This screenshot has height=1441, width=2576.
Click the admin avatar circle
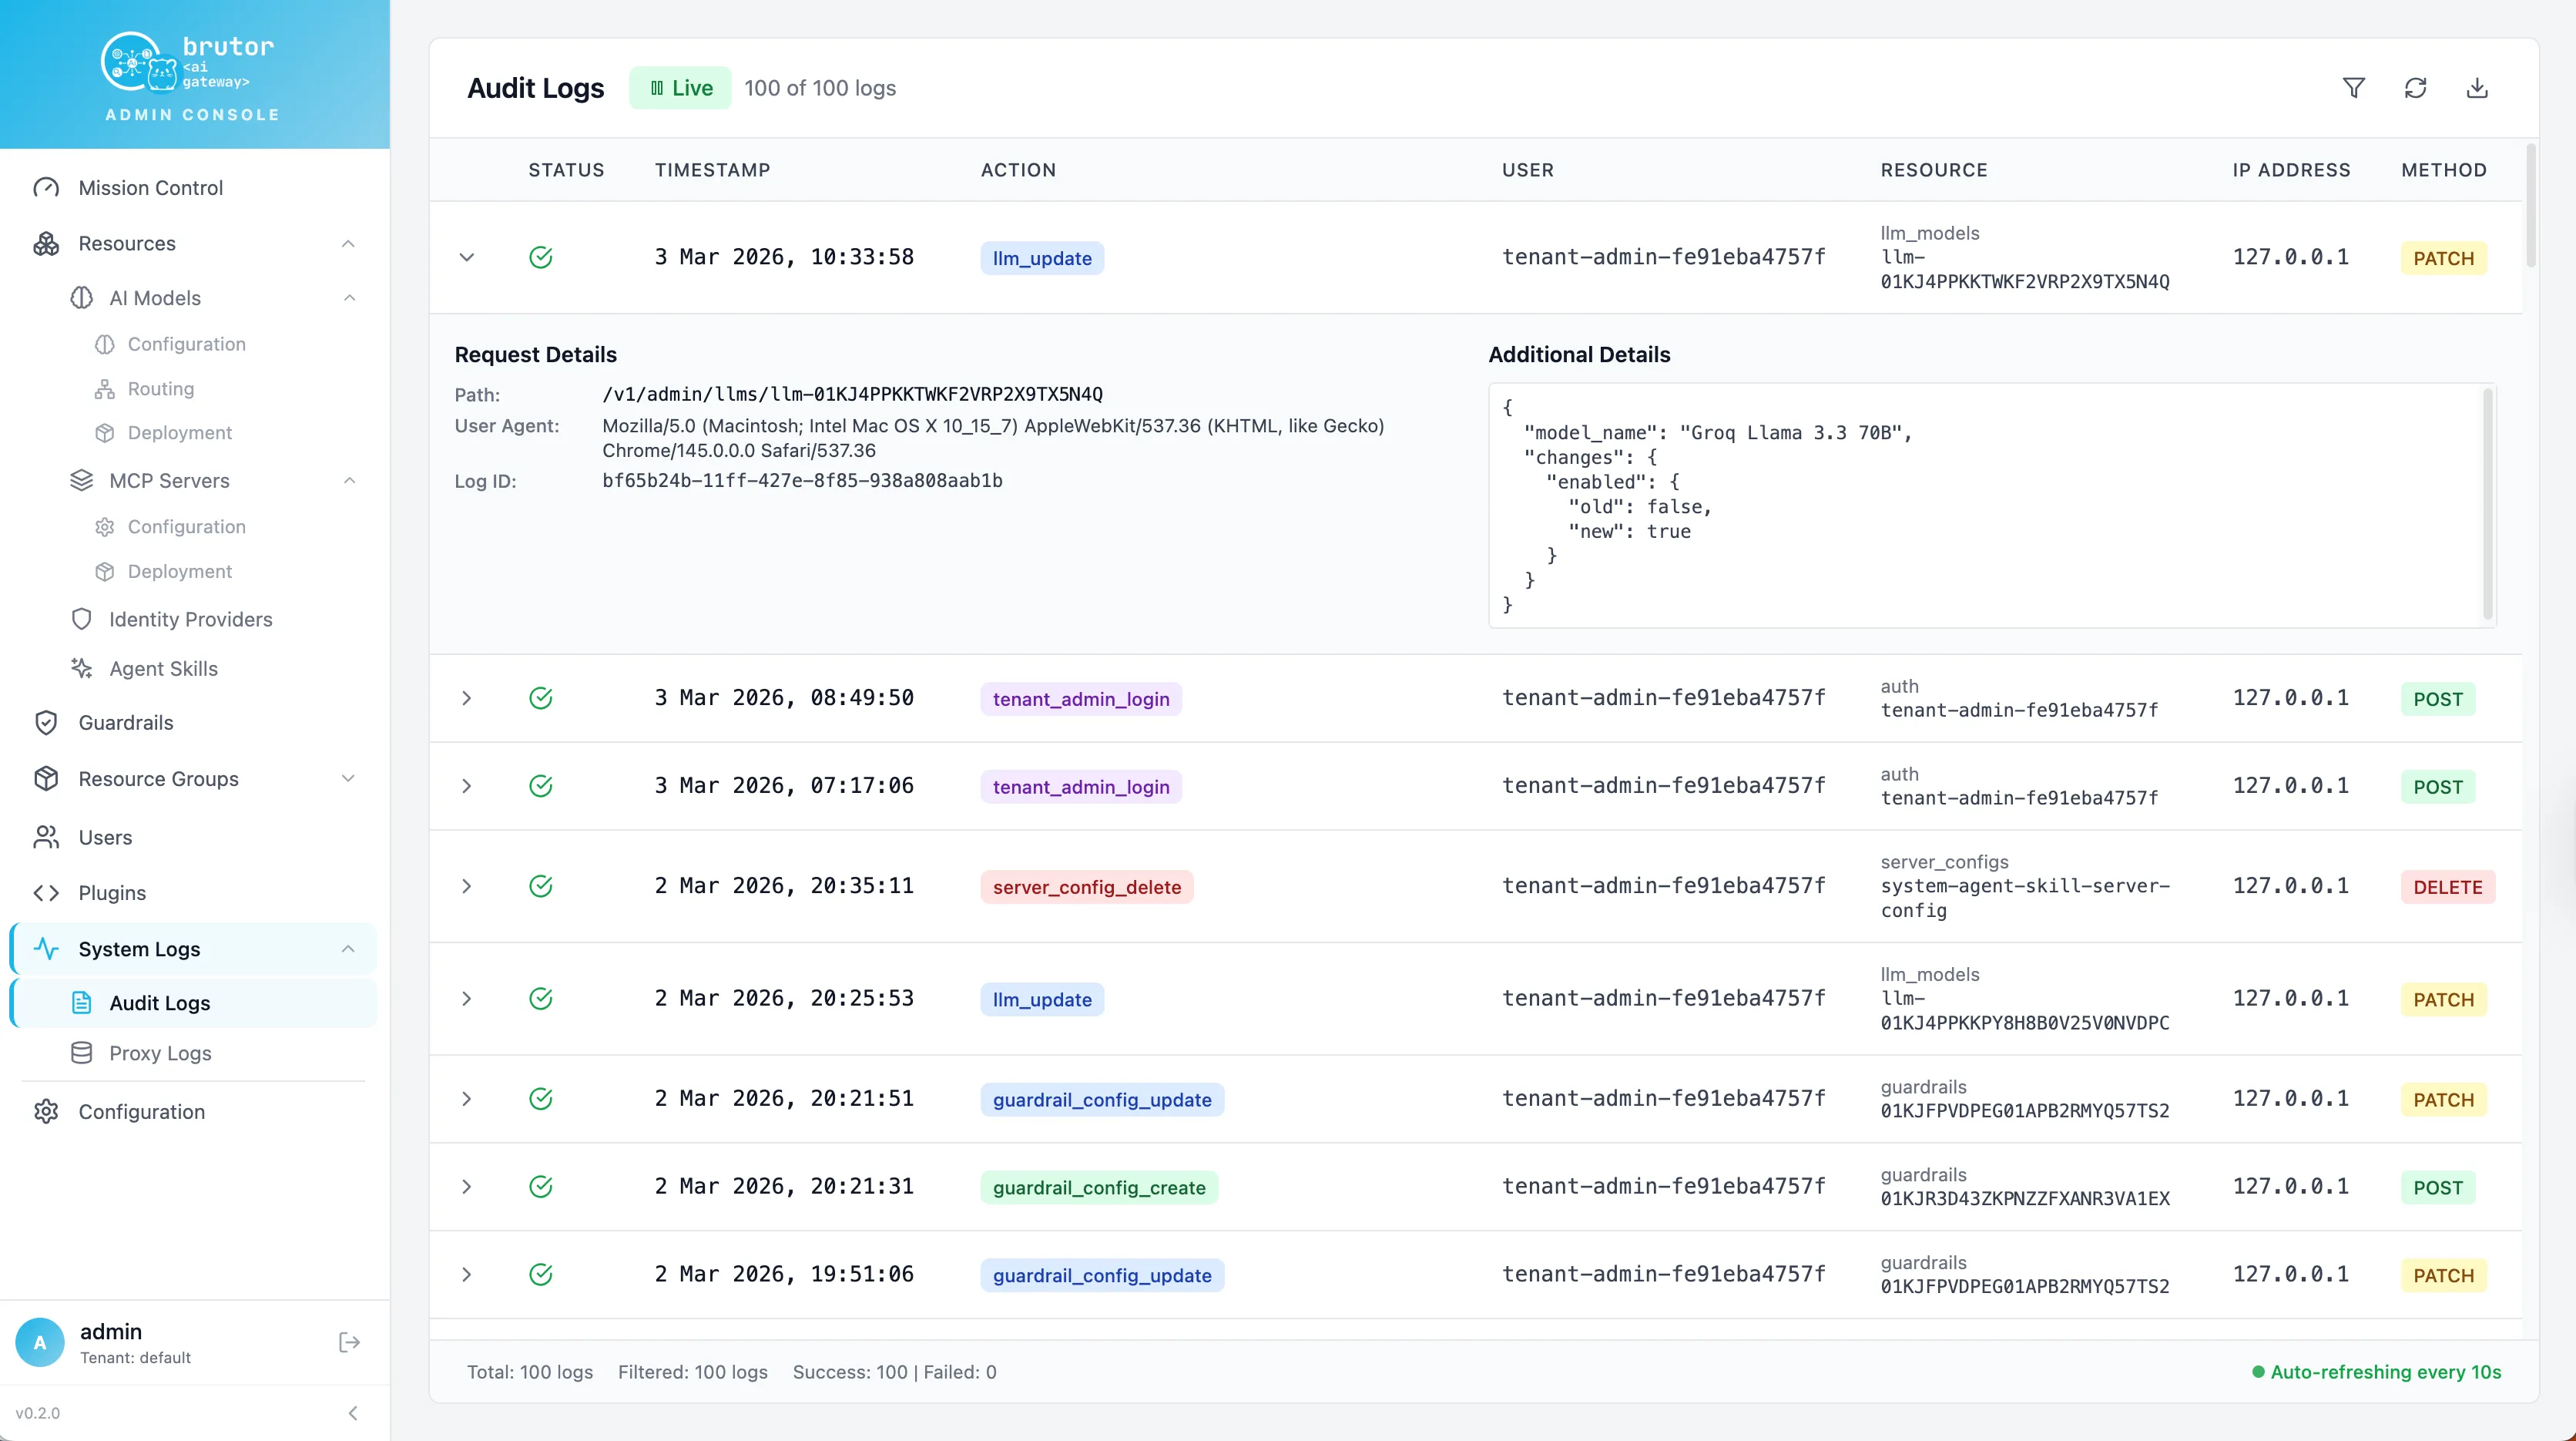click(40, 1342)
